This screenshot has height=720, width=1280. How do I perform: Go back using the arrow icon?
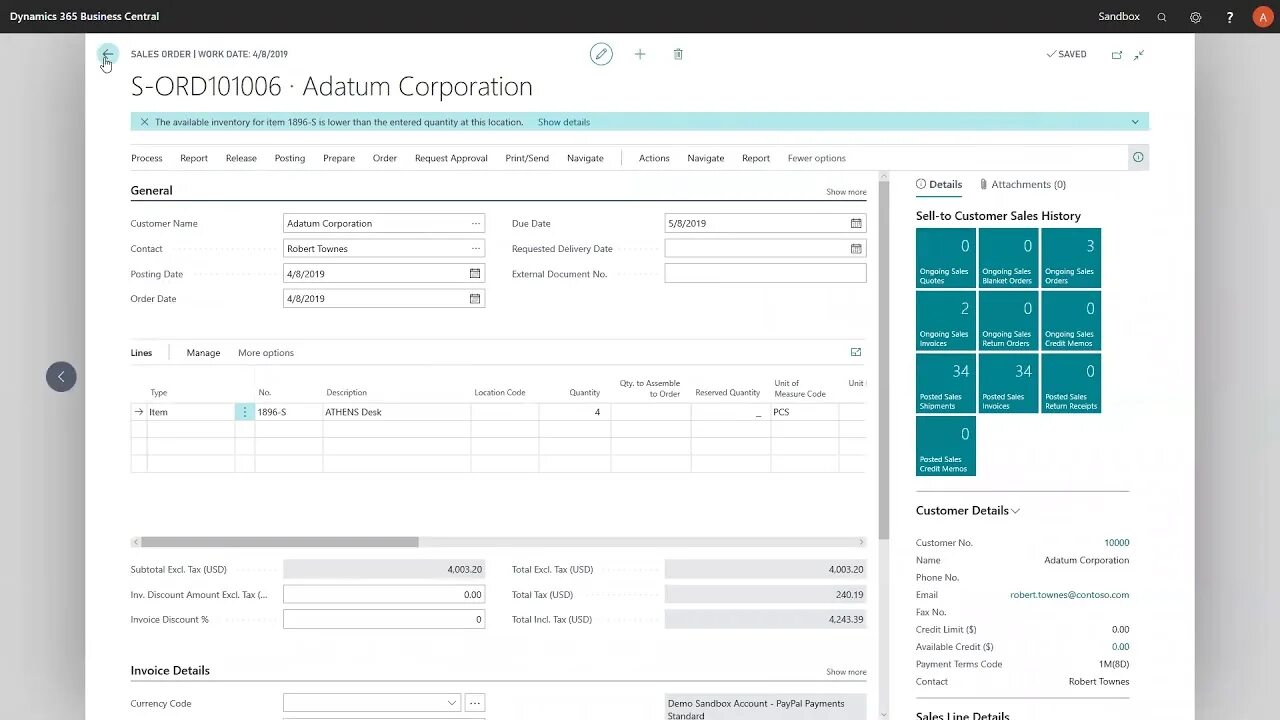pos(108,54)
